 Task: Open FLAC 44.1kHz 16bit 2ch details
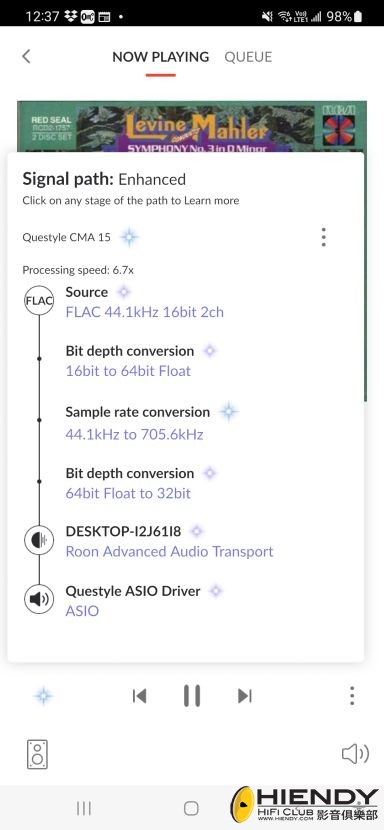click(x=145, y=312)
